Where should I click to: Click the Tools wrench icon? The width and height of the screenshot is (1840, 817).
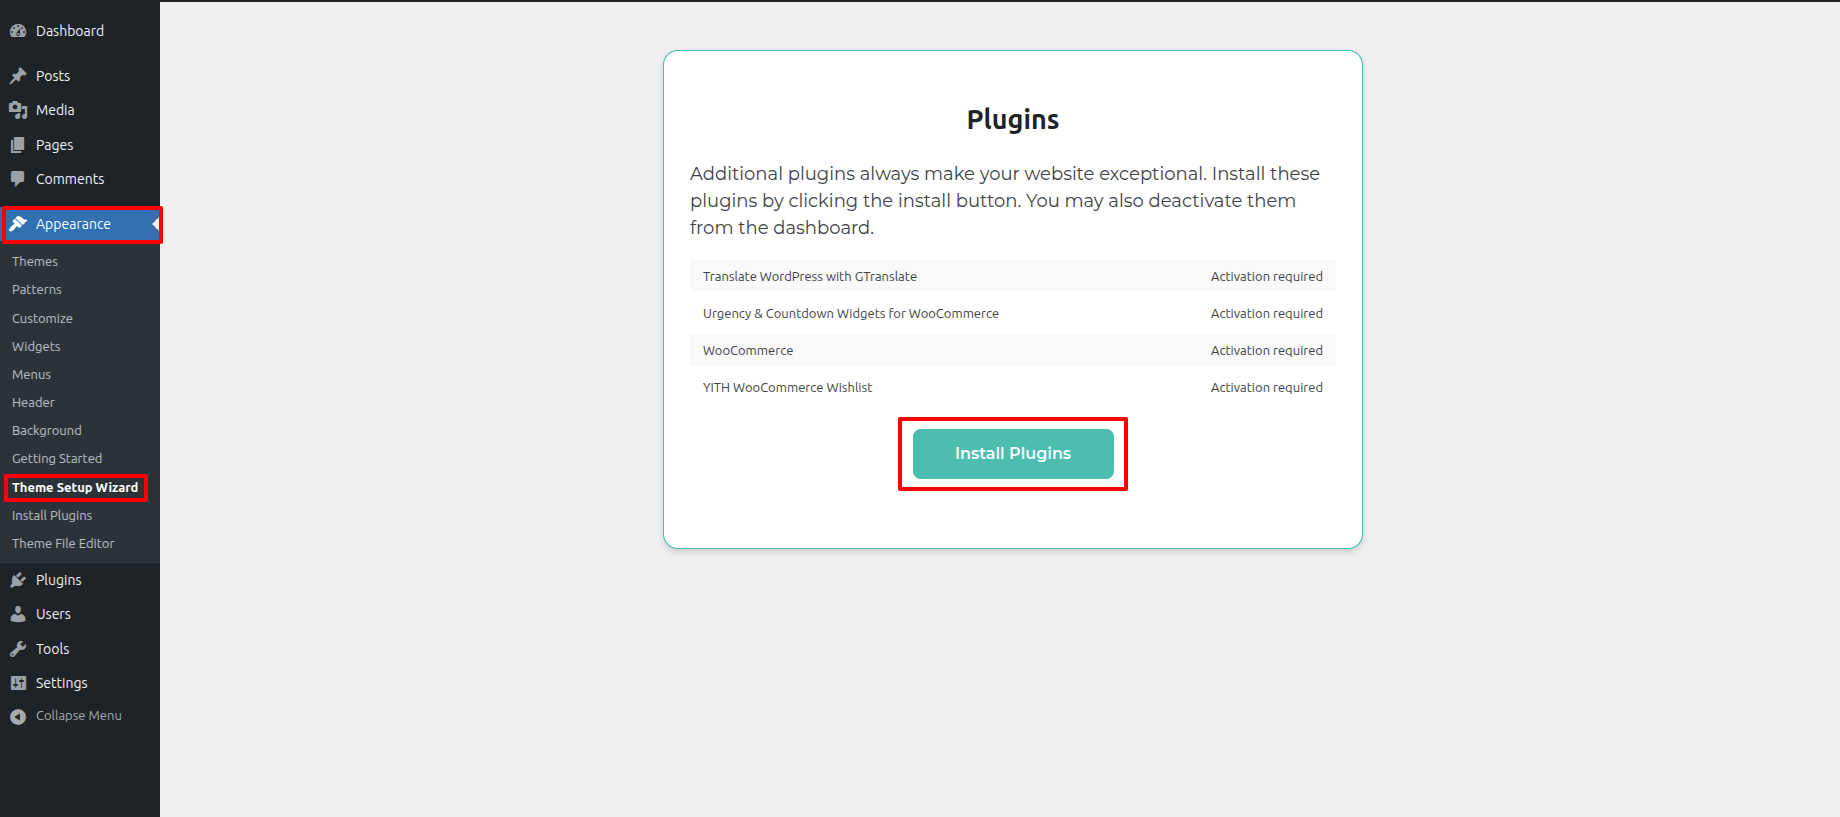tap(18, 649)
